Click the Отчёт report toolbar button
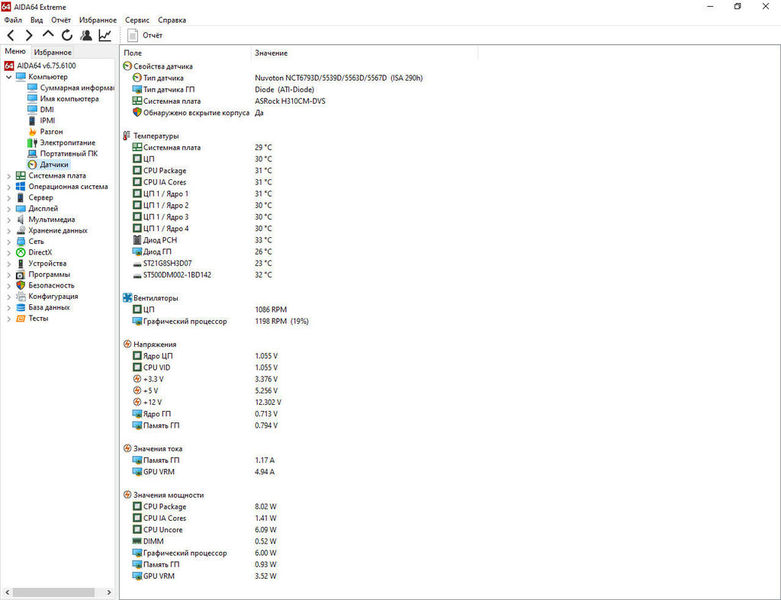Screen dimensions: 781x600 pos(145,35)
